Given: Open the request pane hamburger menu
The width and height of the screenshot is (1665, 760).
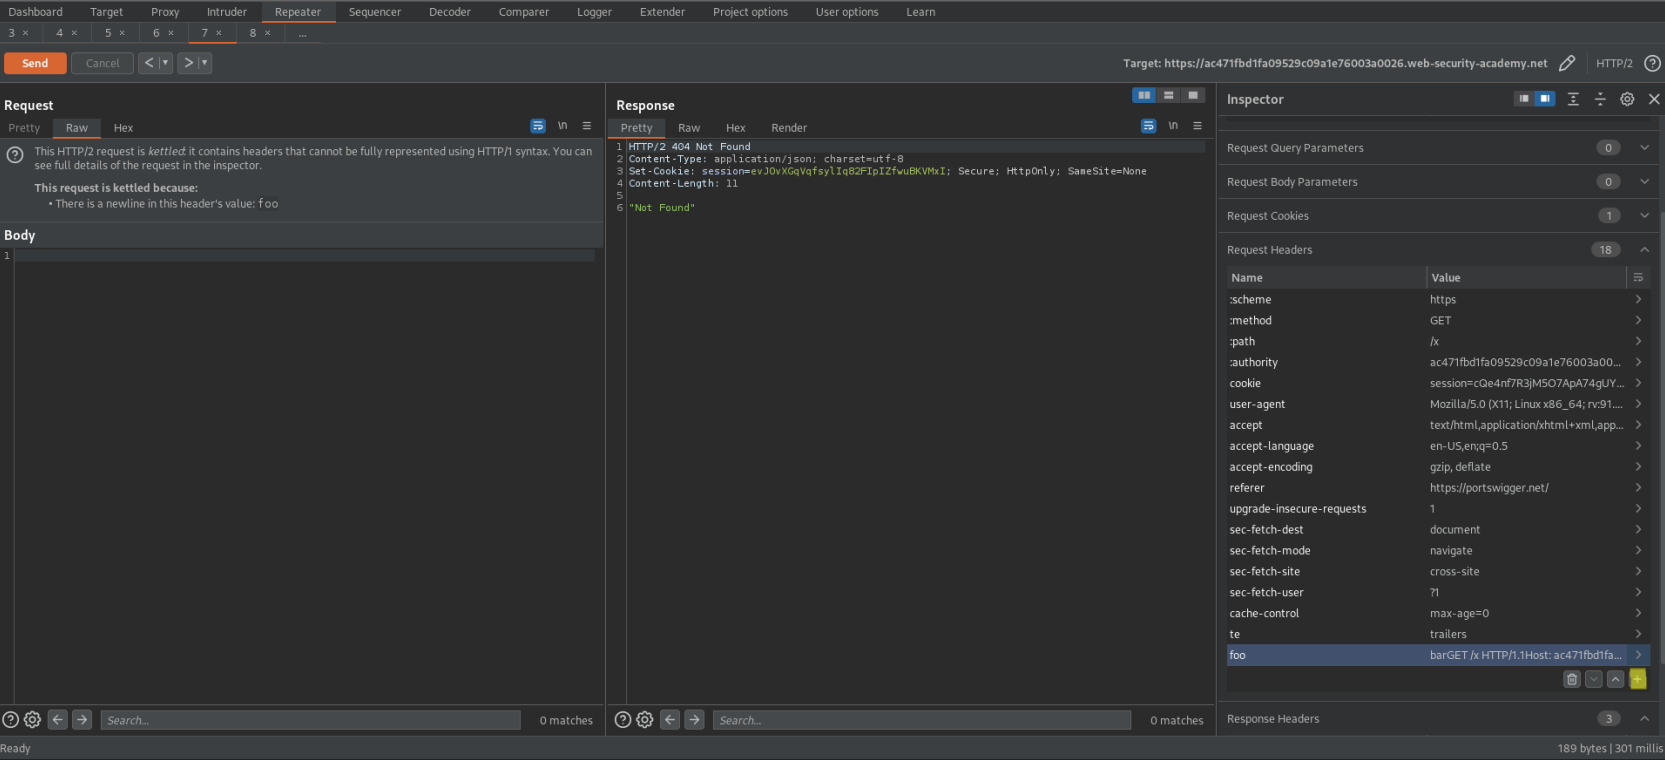Looking at the screenshot, I should 587,126.
